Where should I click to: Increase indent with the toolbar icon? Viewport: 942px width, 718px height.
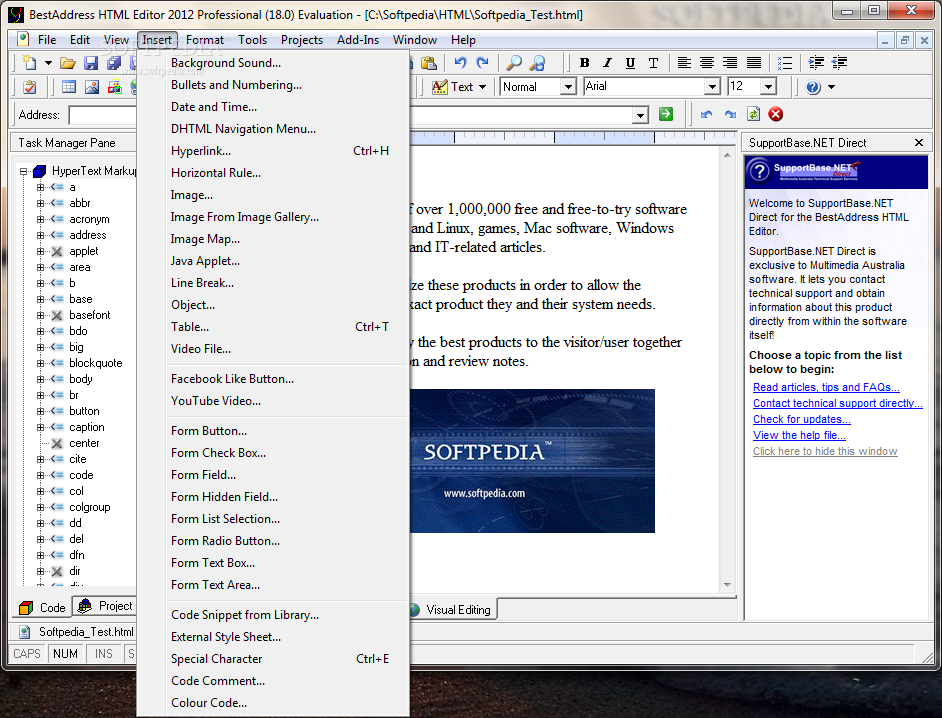[x=816, y=62]
